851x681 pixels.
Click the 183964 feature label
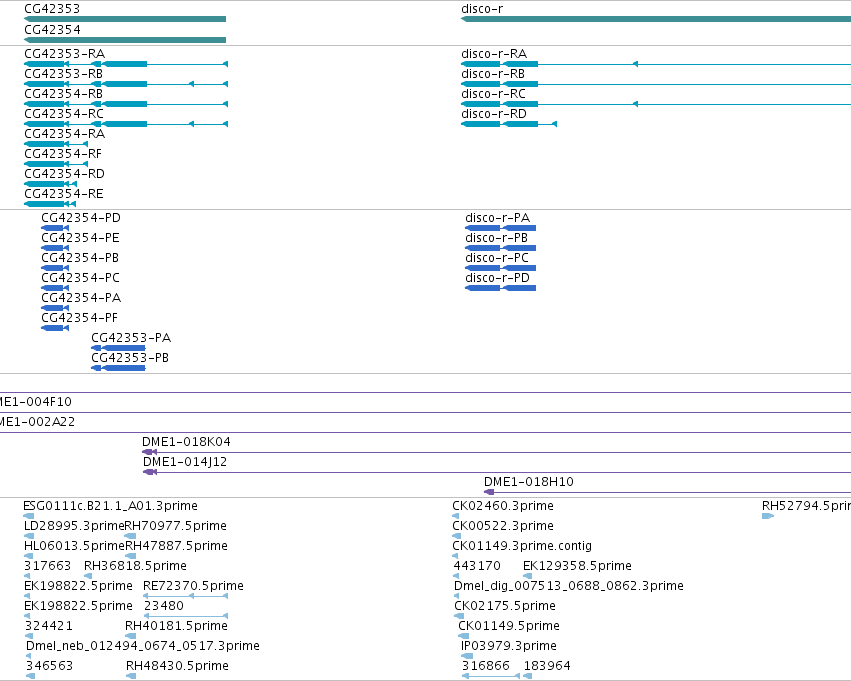click(547, 666)
